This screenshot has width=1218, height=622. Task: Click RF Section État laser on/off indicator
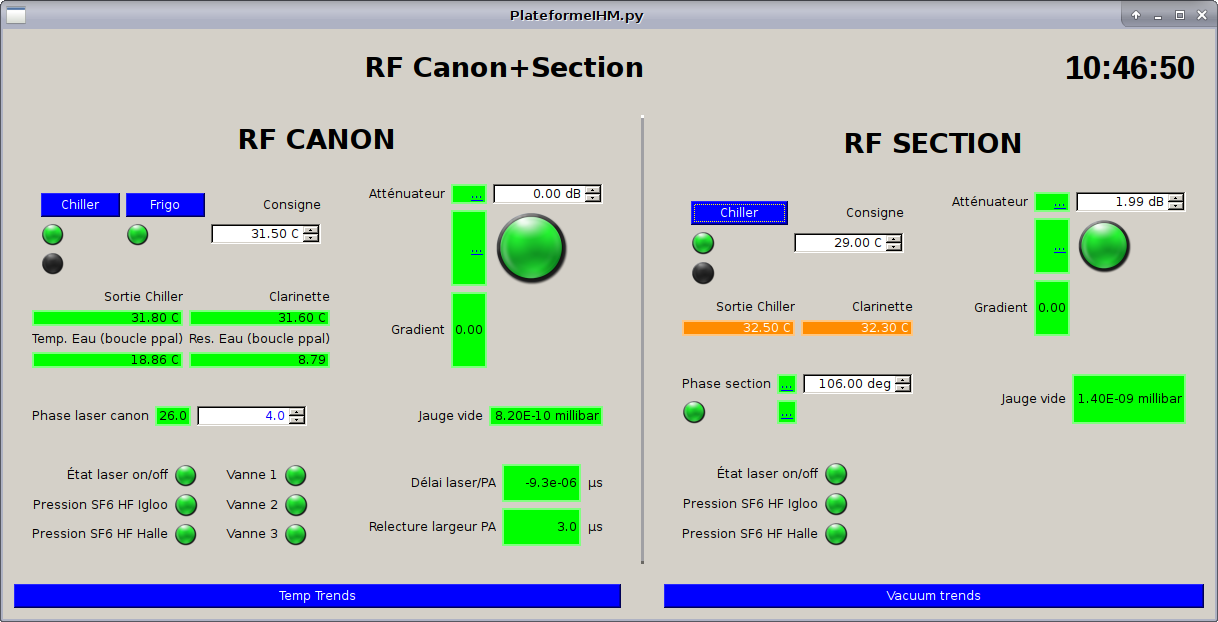pos(836,474)
